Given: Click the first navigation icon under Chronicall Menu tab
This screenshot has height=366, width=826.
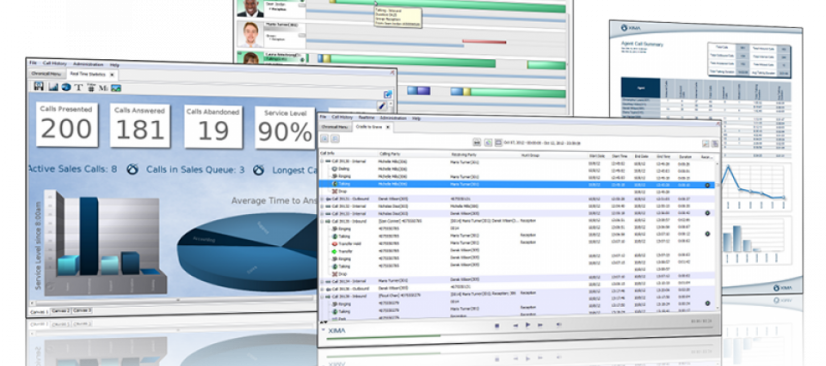Looking at the screenshot, I should click(x=324, y=139).
